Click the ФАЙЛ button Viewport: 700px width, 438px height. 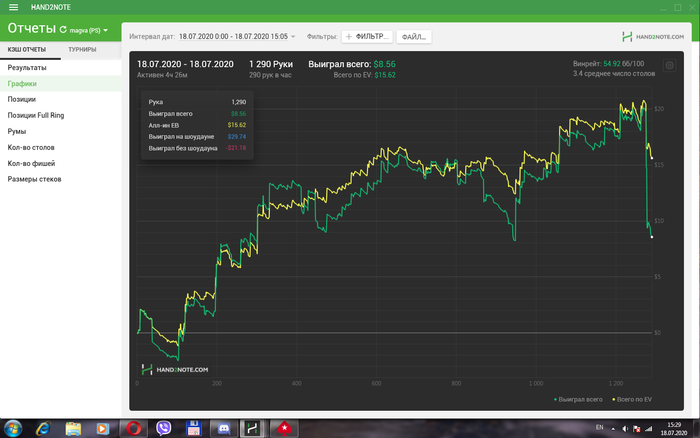pos(414,37)
